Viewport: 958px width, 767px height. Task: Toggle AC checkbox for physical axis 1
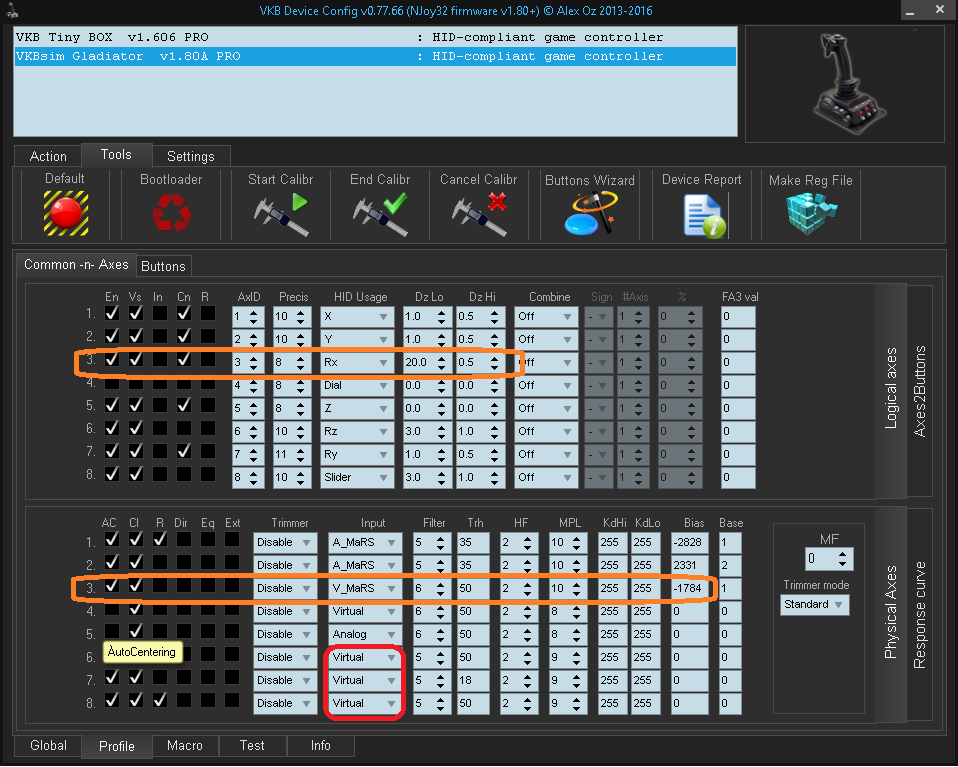click(x=112, y=539)
